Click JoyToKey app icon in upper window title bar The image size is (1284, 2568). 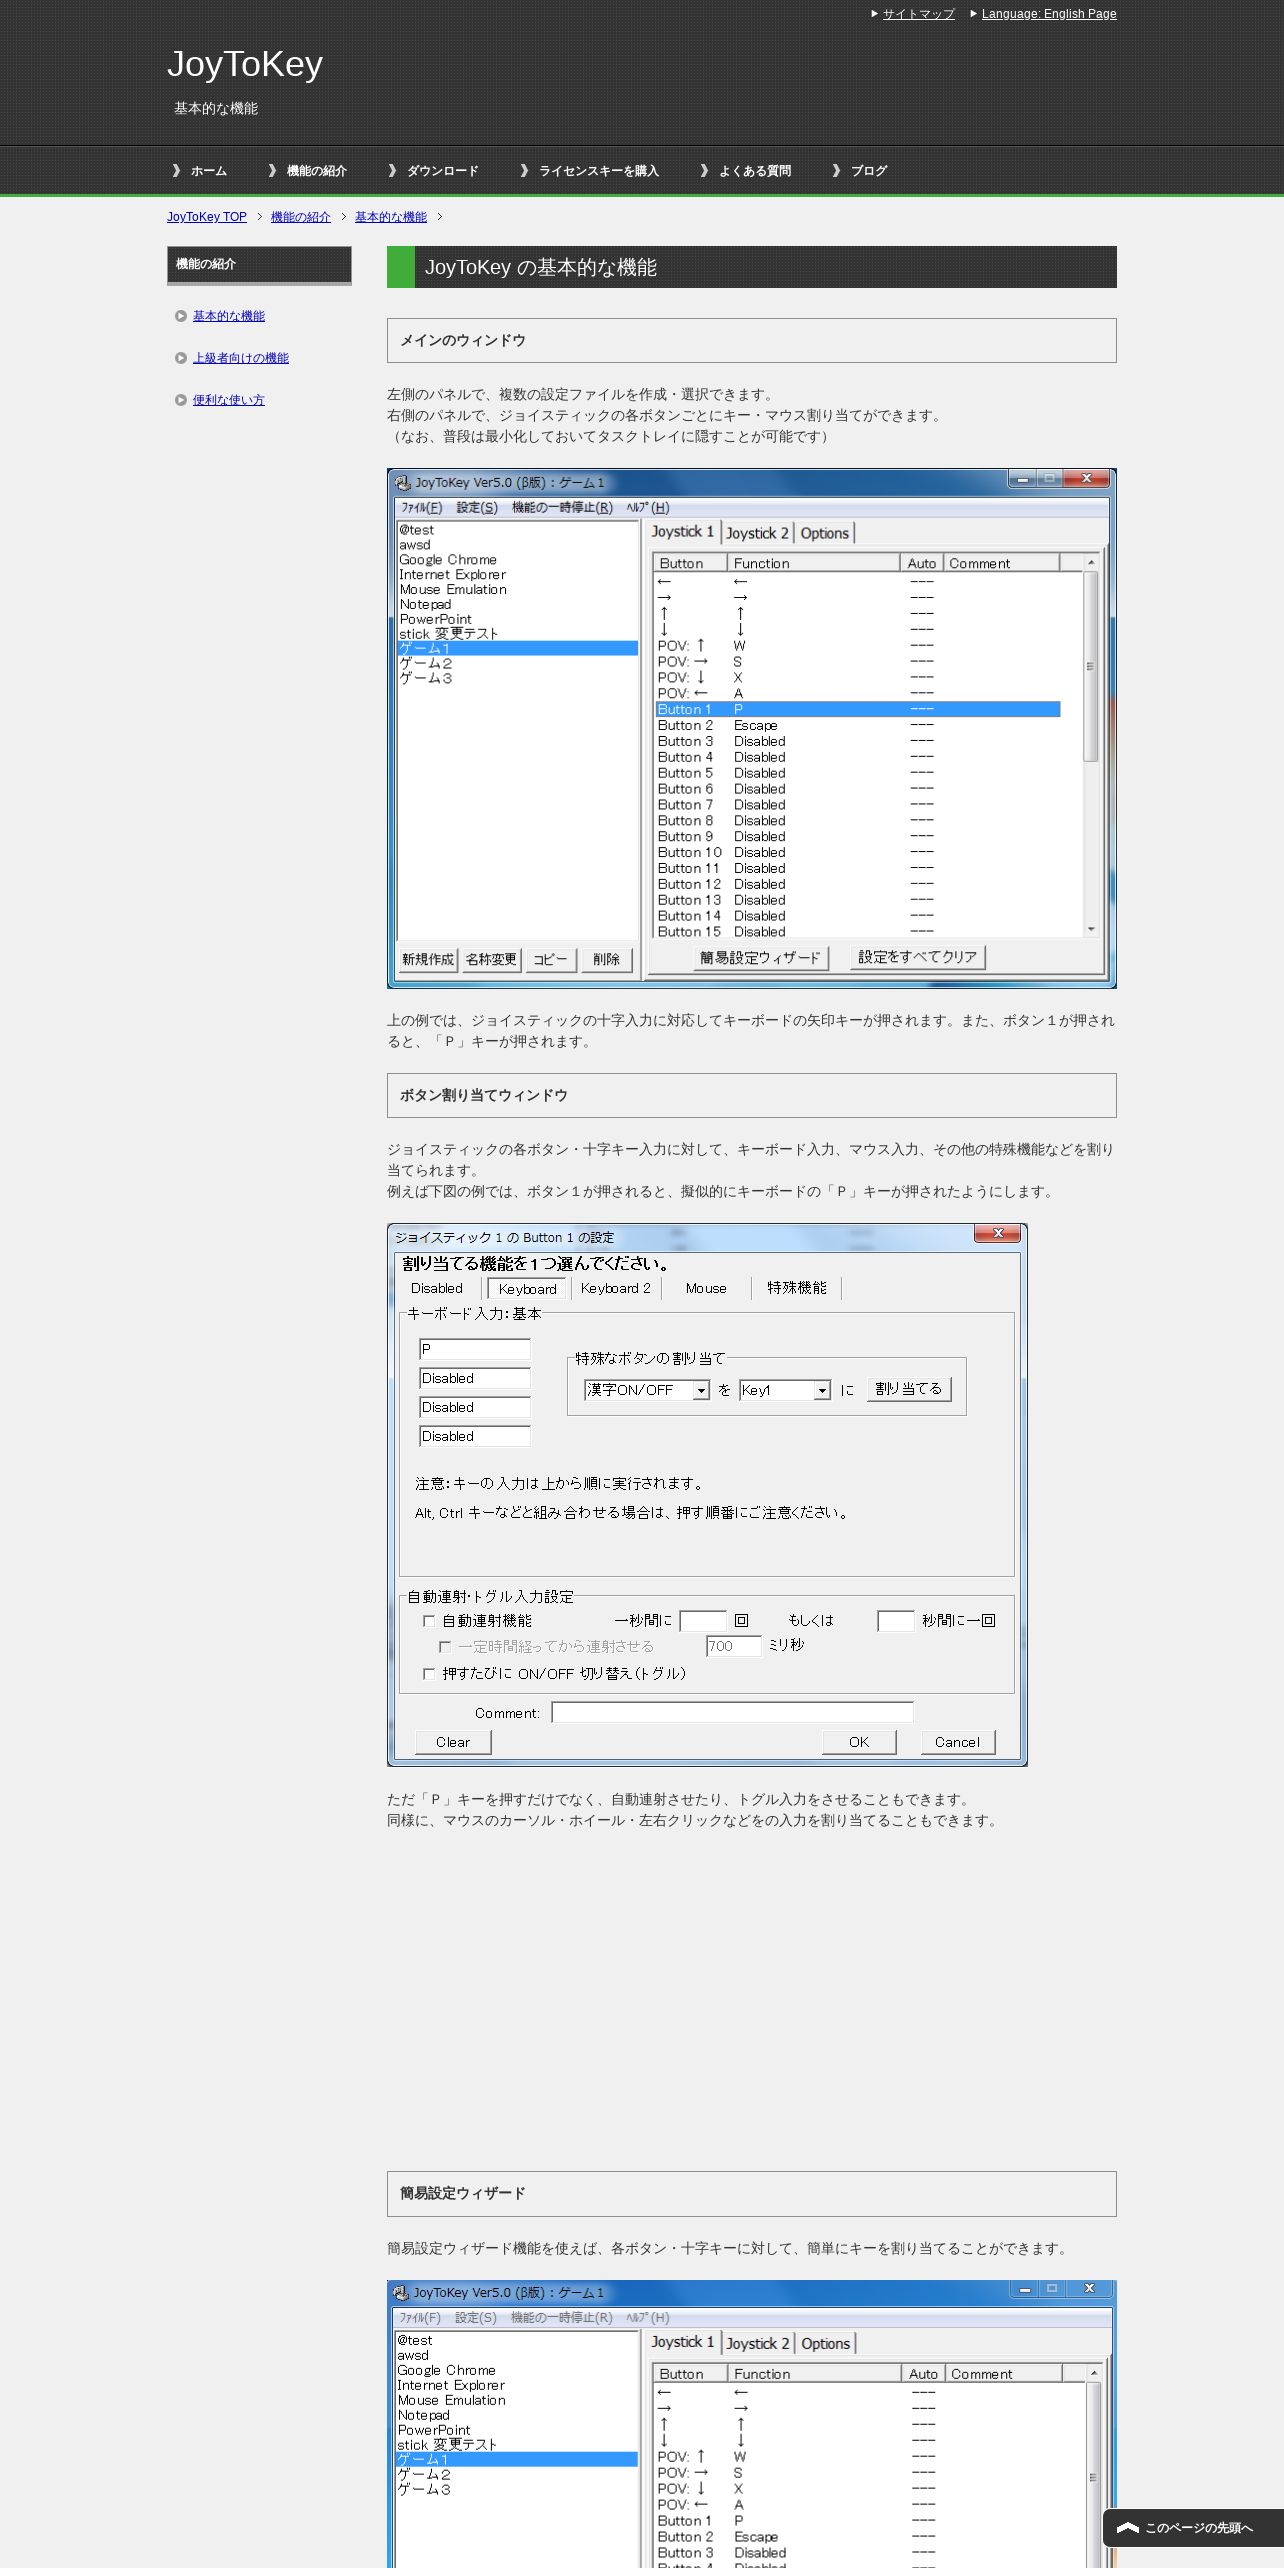click(403, 482)
